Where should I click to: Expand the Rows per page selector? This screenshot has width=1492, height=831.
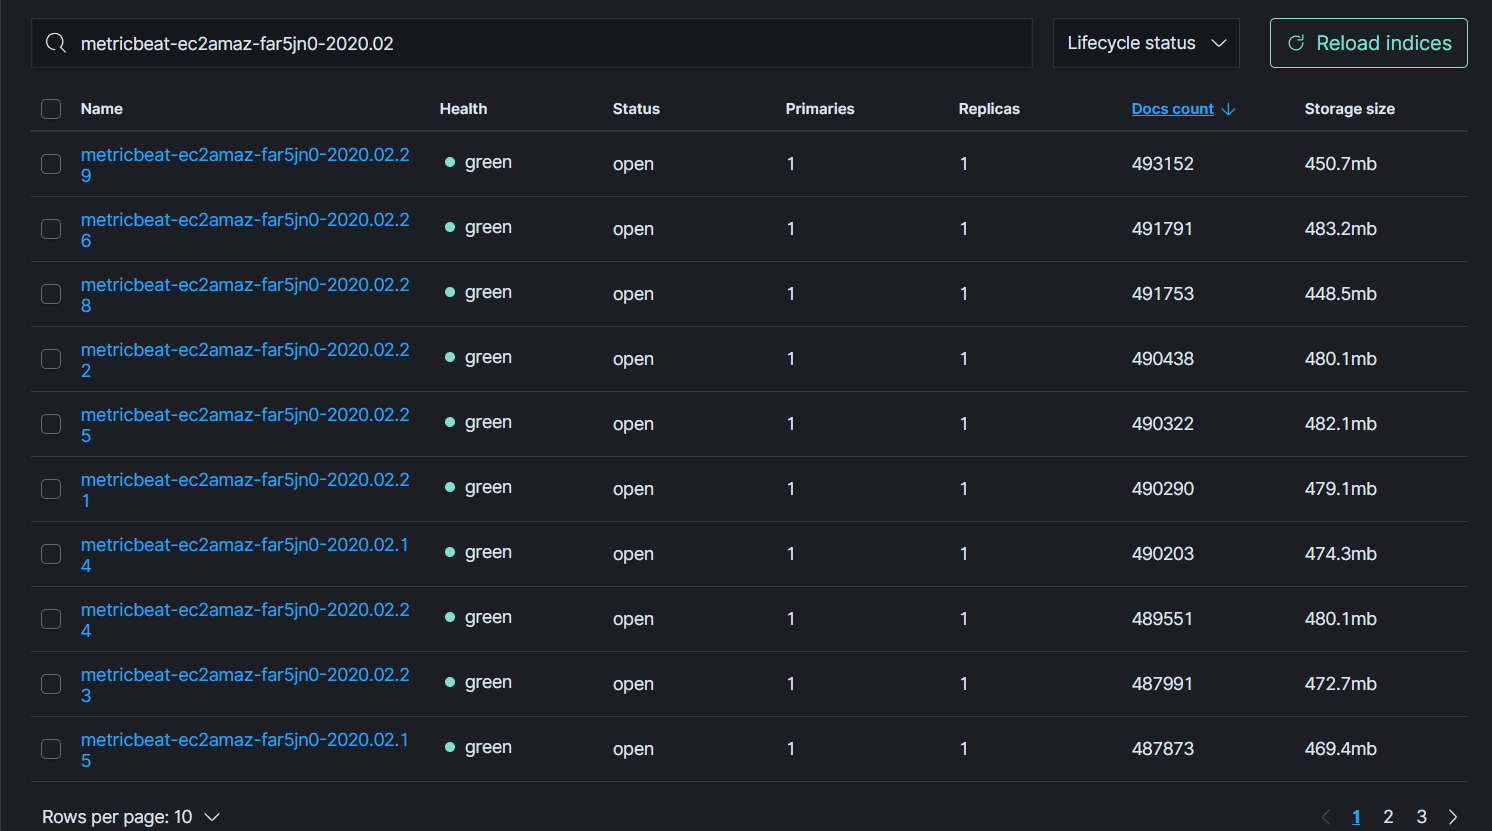(x=131, y=817)
